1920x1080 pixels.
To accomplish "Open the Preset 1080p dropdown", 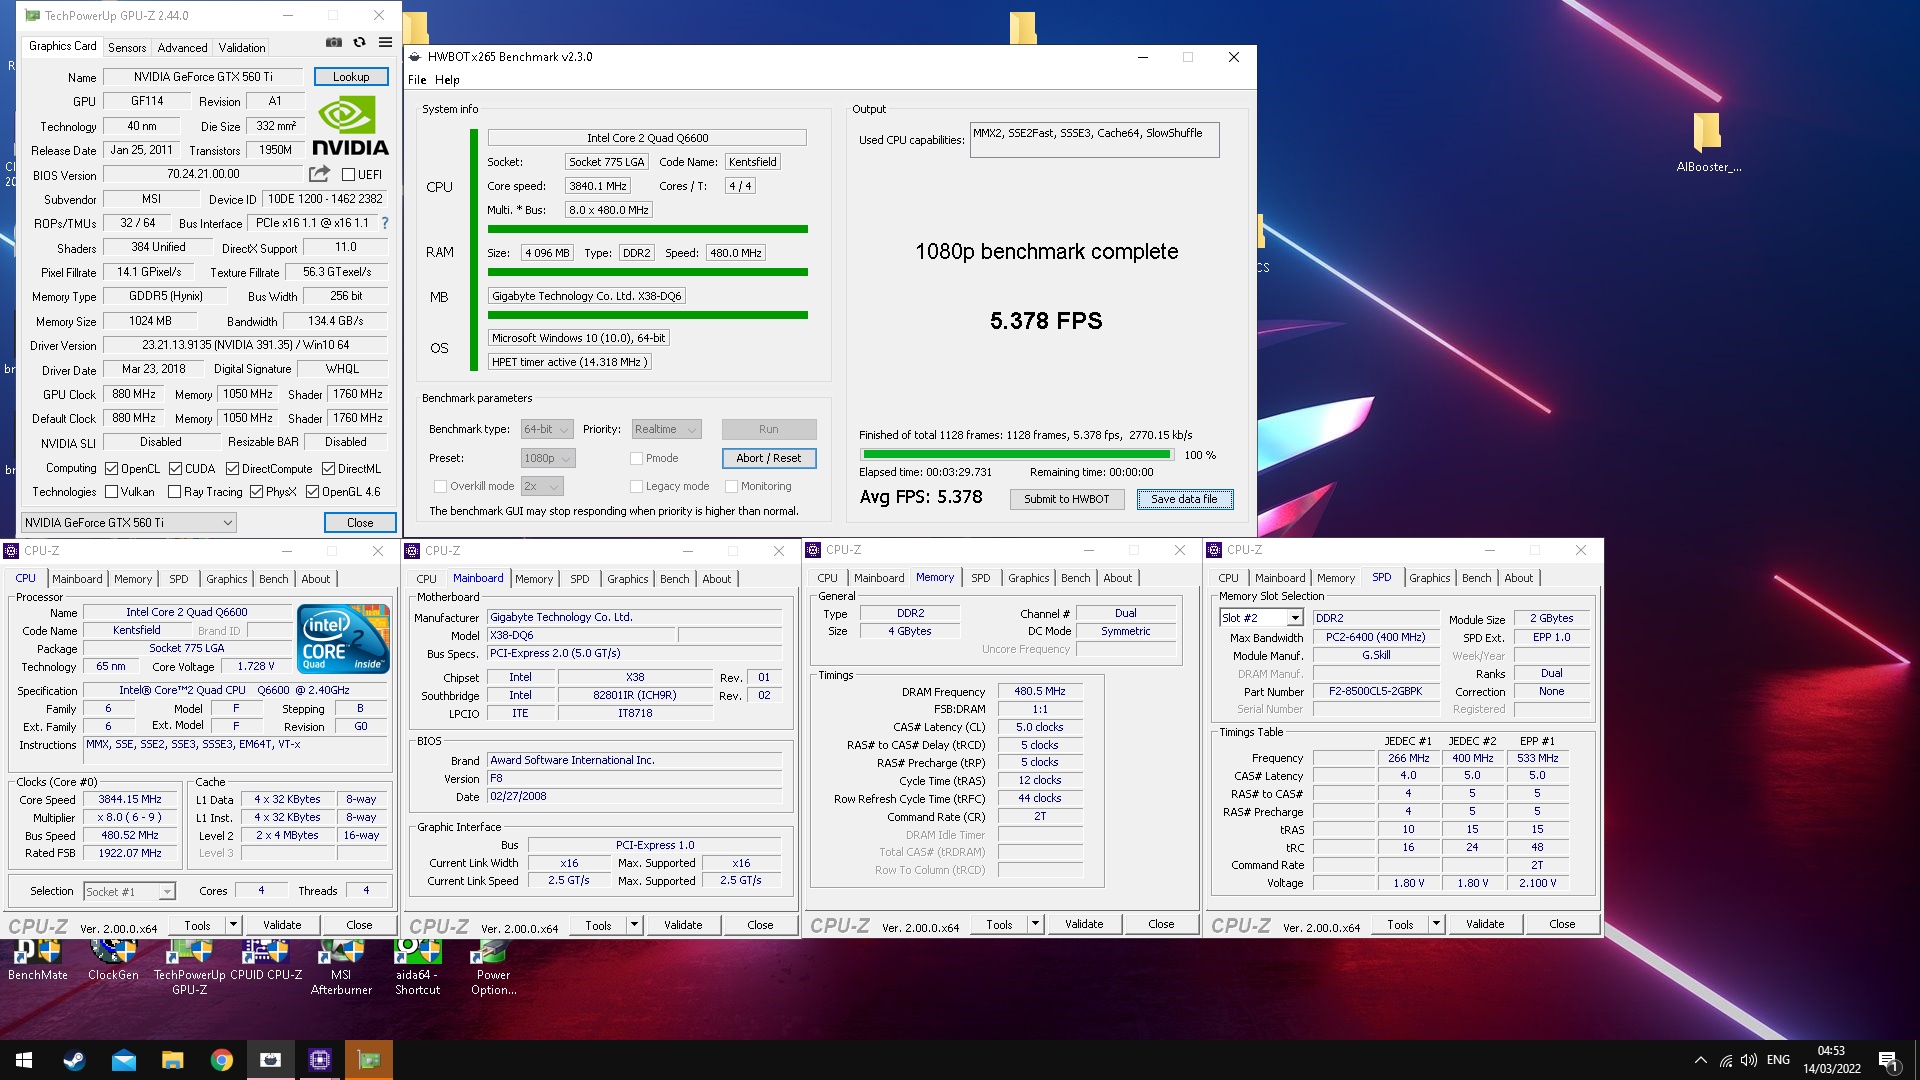I will (548, 458).
